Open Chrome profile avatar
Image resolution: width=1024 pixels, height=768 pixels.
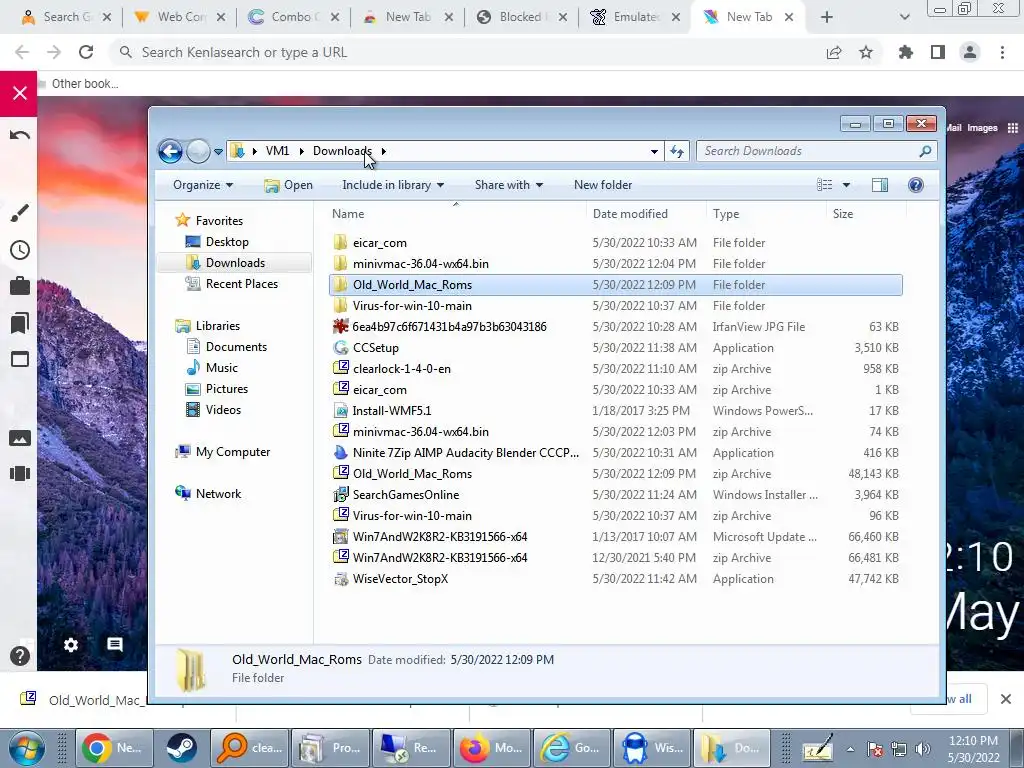tap(970, 52)
